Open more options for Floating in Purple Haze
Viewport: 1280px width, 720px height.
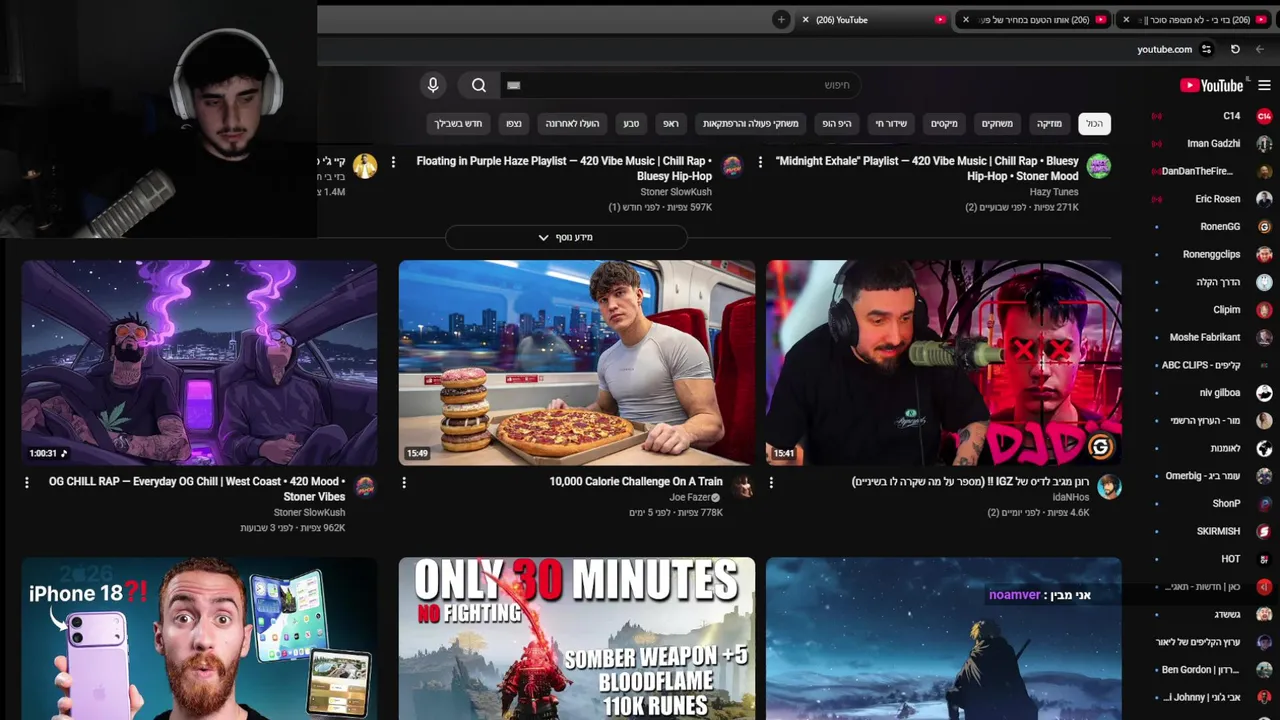coord(393,161)
